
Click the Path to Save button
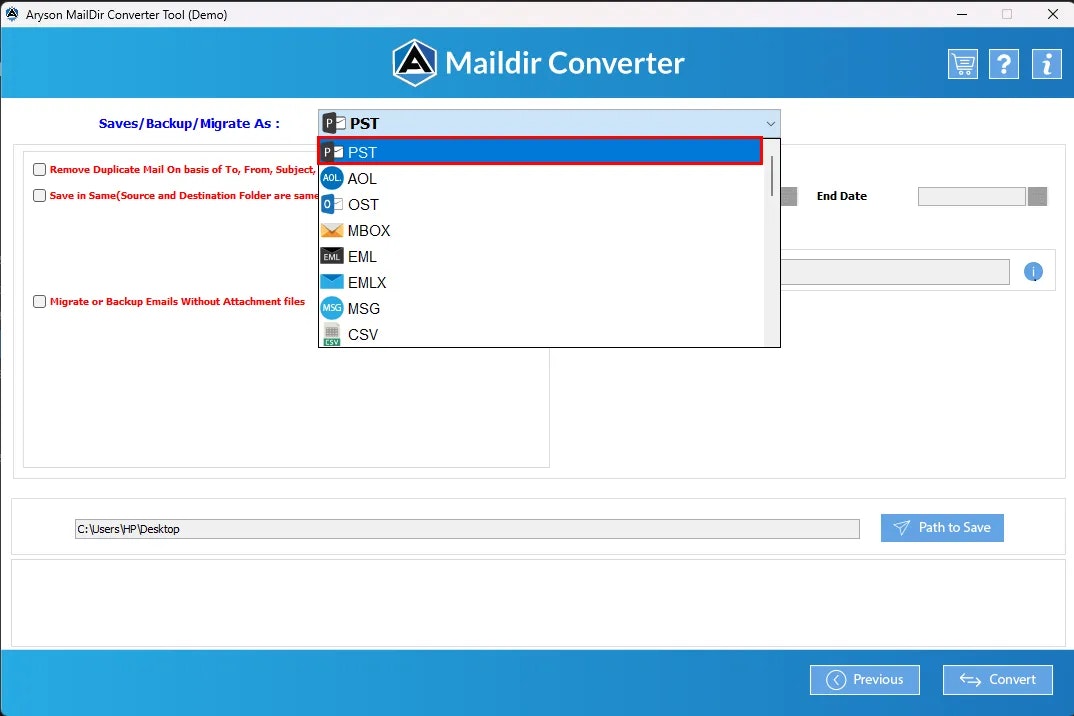click(x=942, y=528)
